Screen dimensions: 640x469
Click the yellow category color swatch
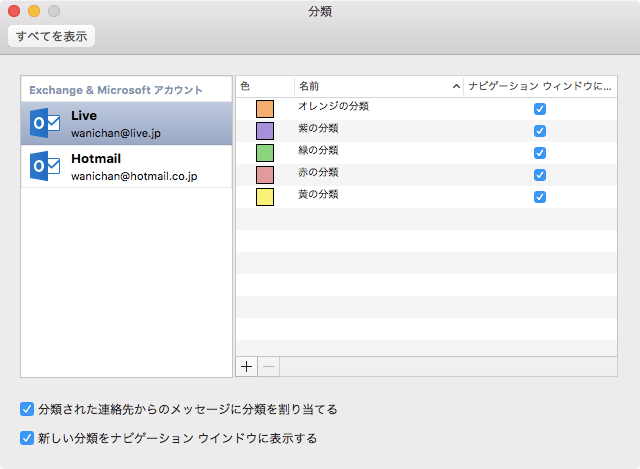(x=265, y=197)
